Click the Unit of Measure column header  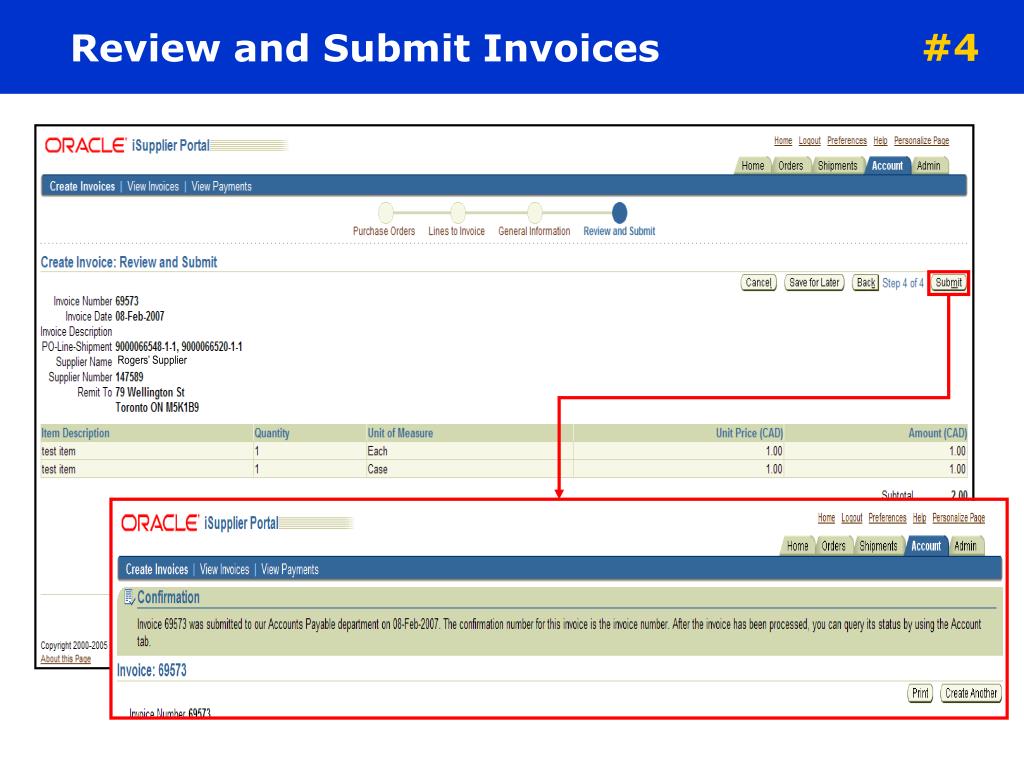click(400, 433)
